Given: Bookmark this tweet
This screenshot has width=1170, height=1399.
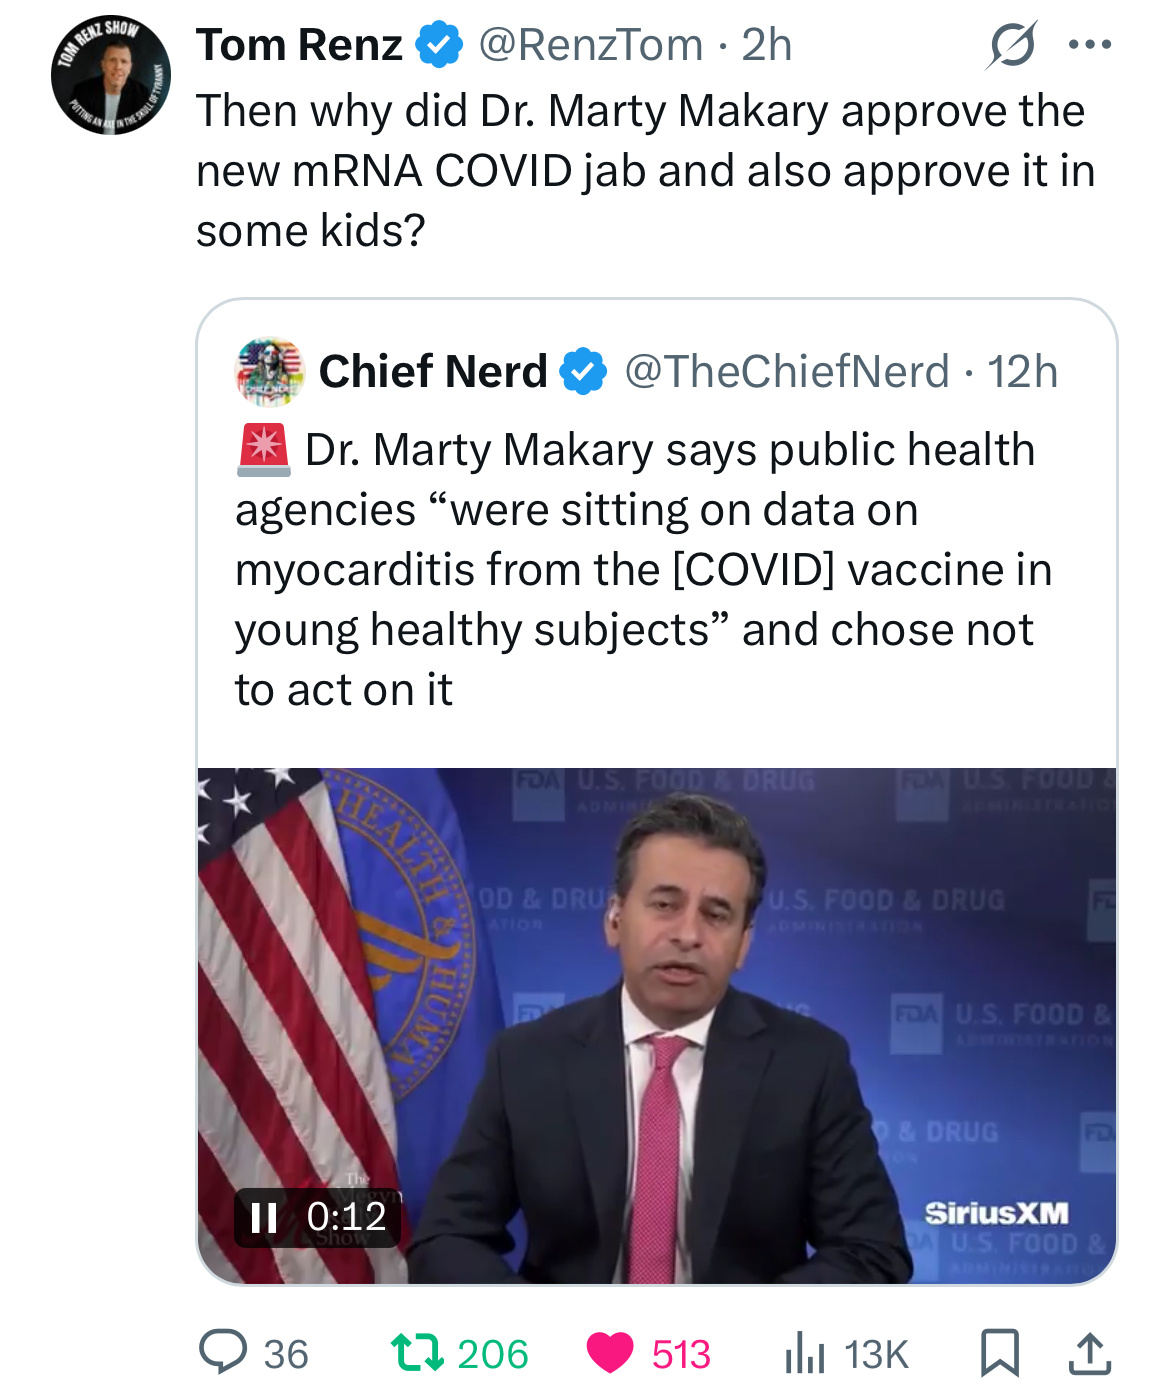Looking at the screenshot, I should pos(999,1353).
